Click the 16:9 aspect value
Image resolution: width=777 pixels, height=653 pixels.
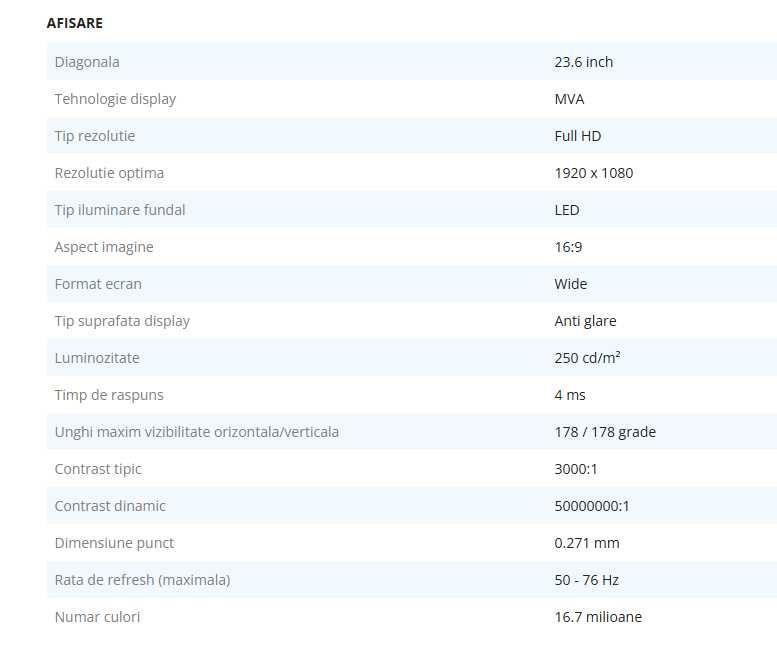tap(568, 247)
